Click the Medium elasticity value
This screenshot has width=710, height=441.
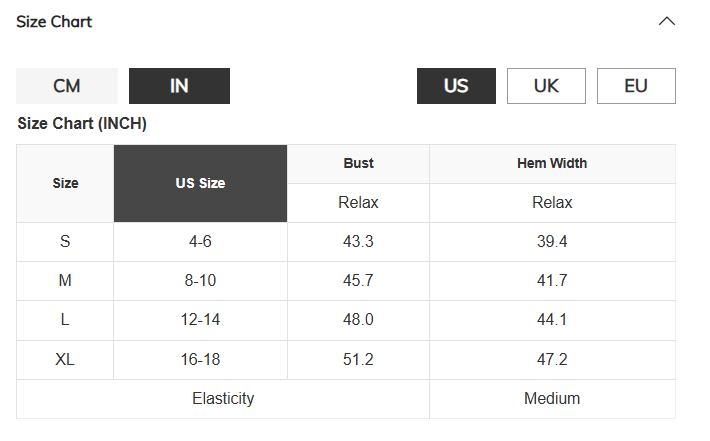(552, 399)
